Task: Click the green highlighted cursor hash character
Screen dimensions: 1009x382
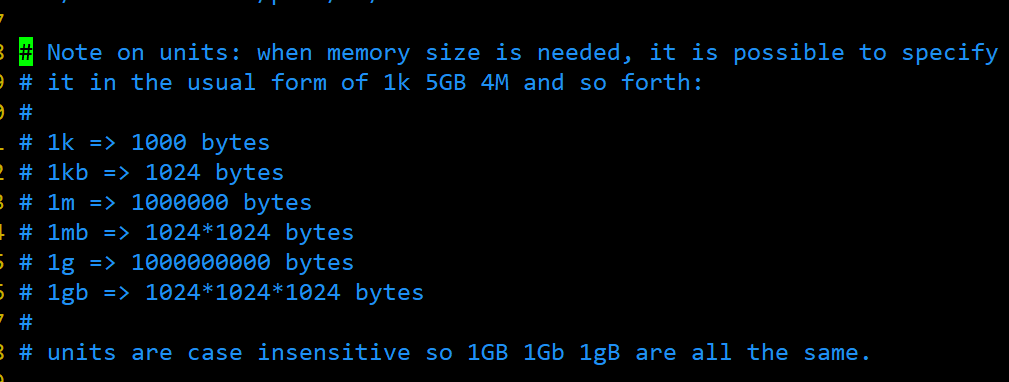Action: pyautogui.click(x=26, y=52)
